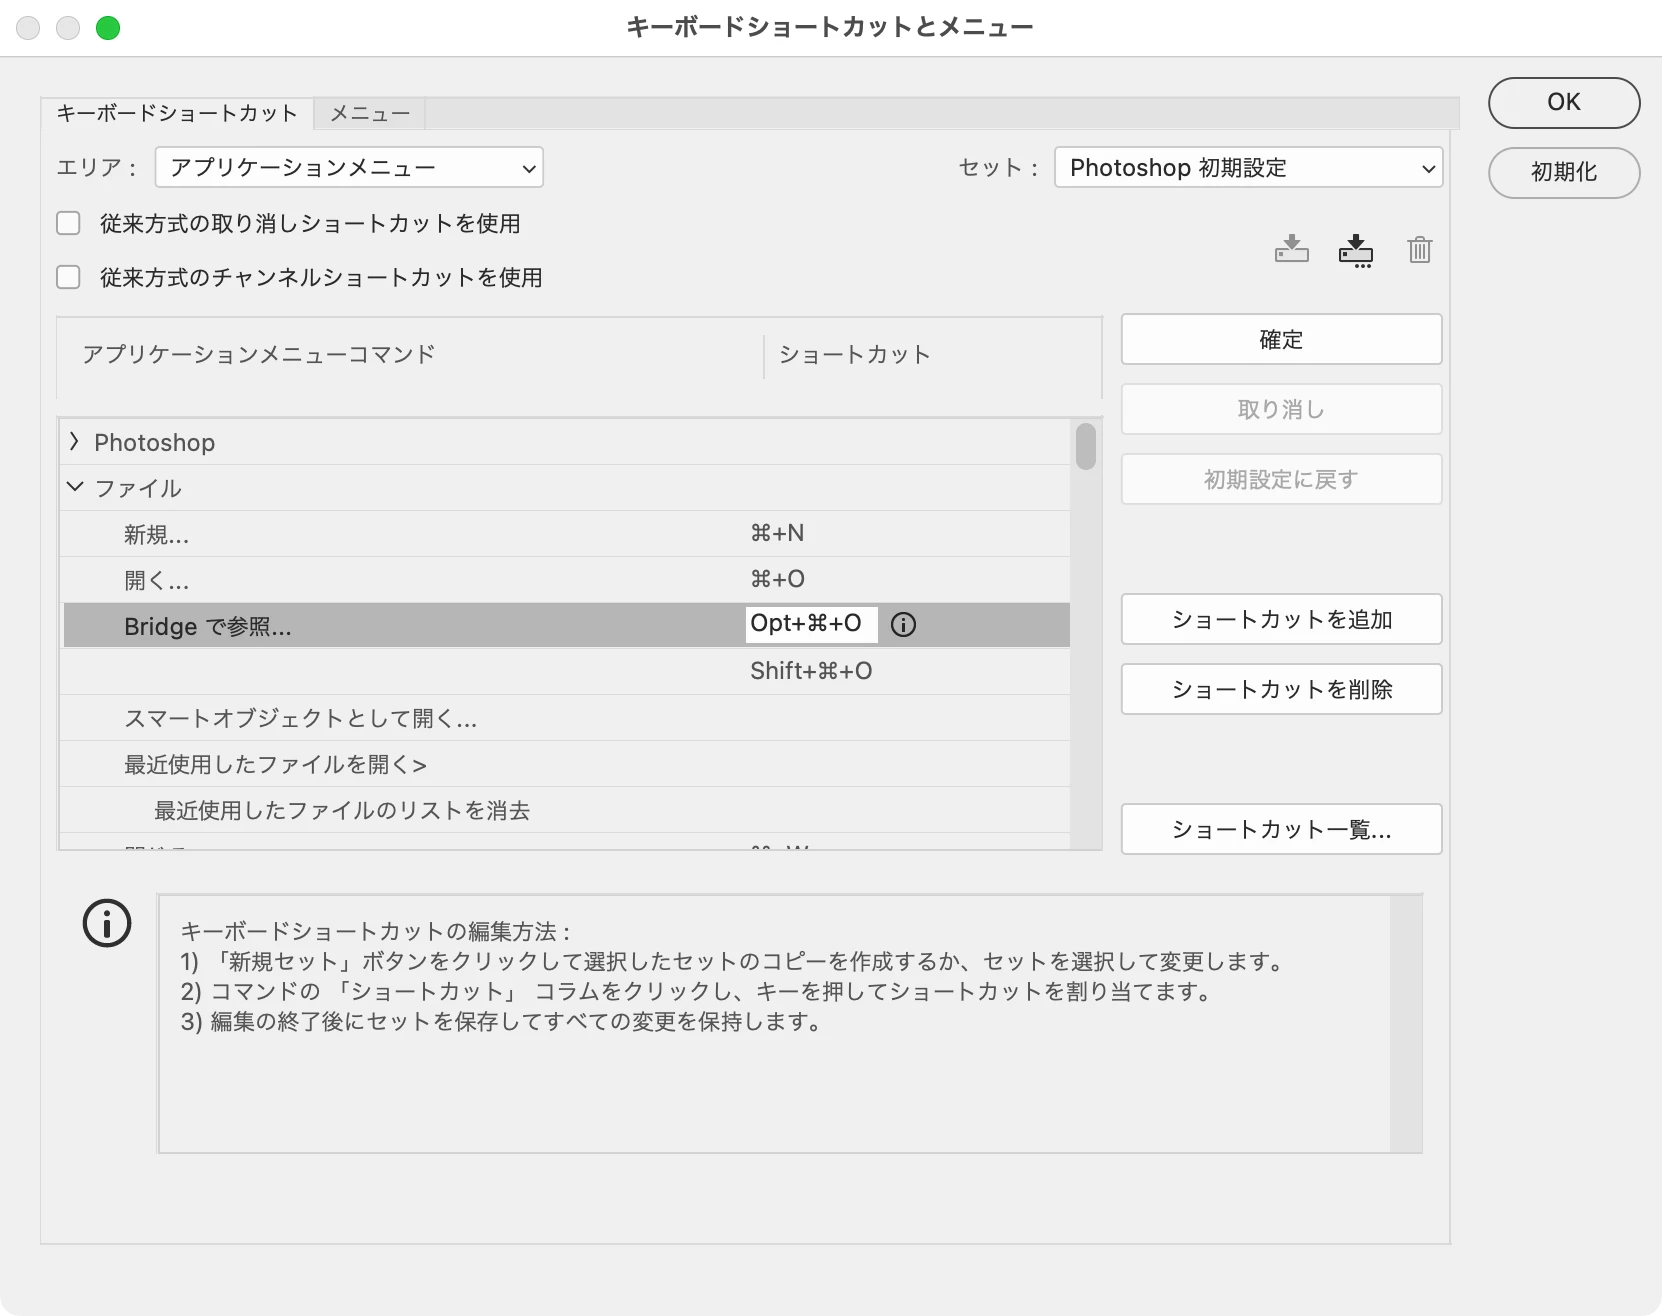The height and width of the screenshot is (1316, 1662).
Task: Click the ⌘+O shortcut cell
Action: [x=777, y=579]
